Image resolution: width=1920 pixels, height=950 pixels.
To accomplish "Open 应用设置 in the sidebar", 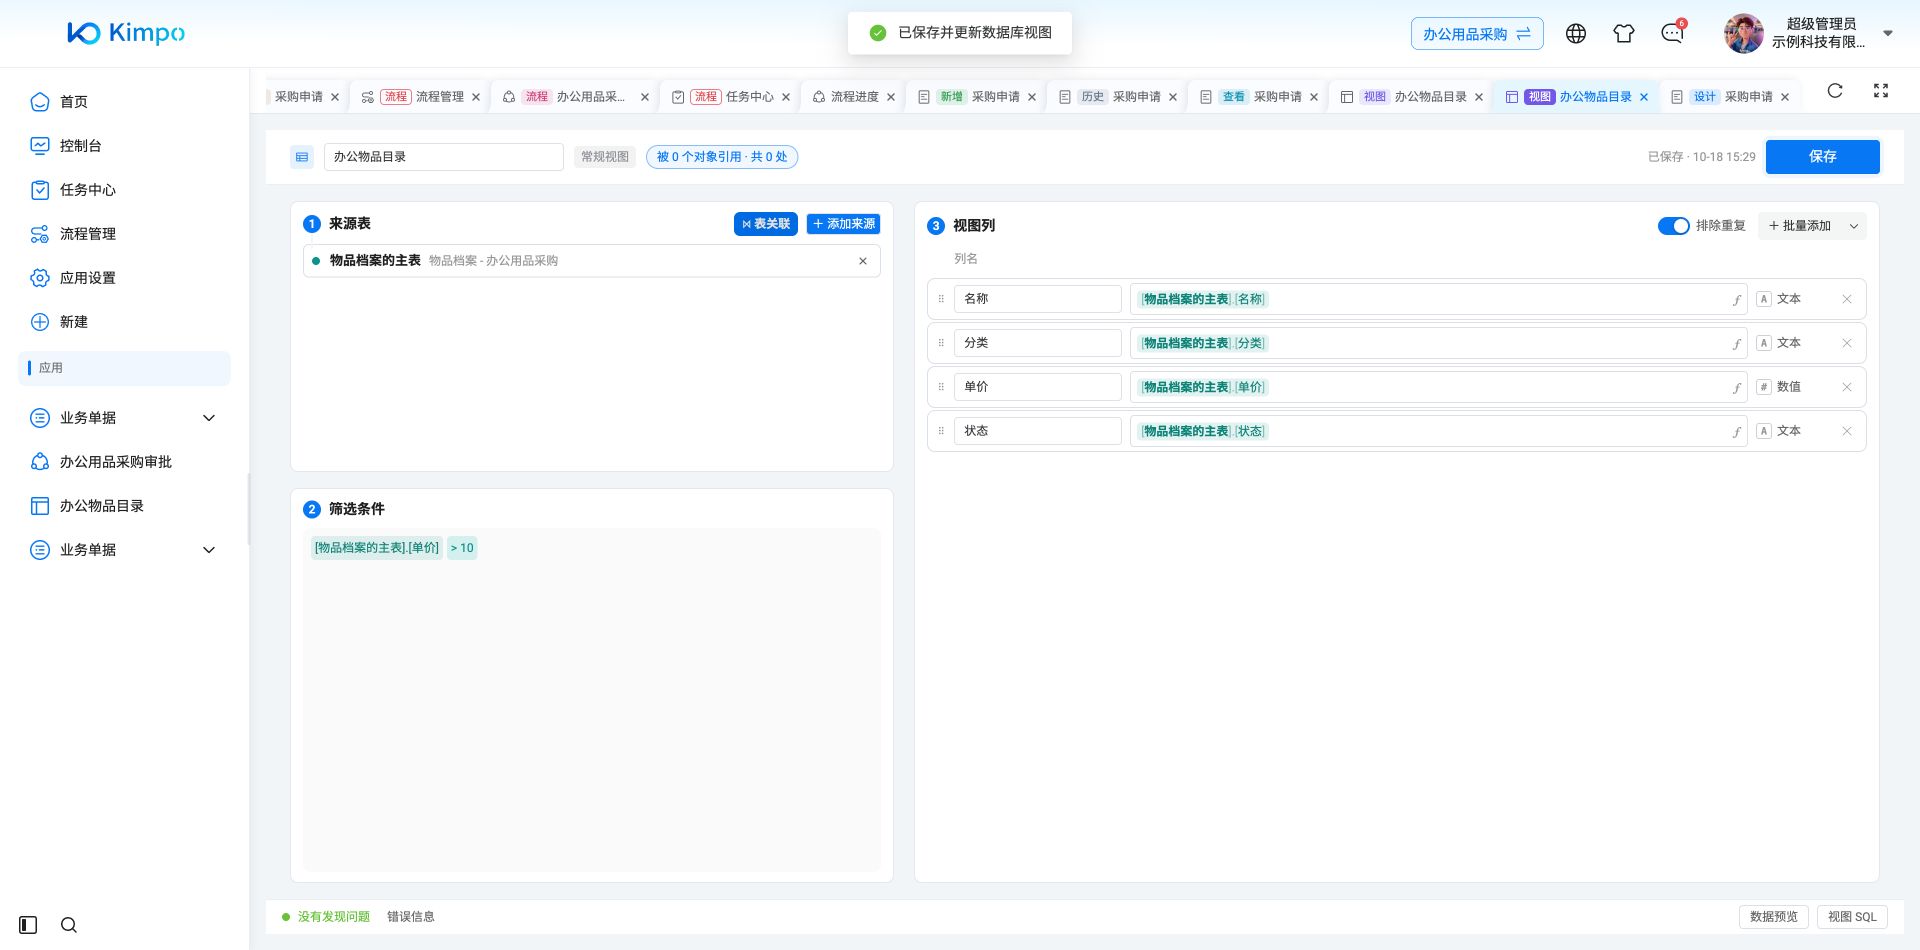I will (87, 278).
